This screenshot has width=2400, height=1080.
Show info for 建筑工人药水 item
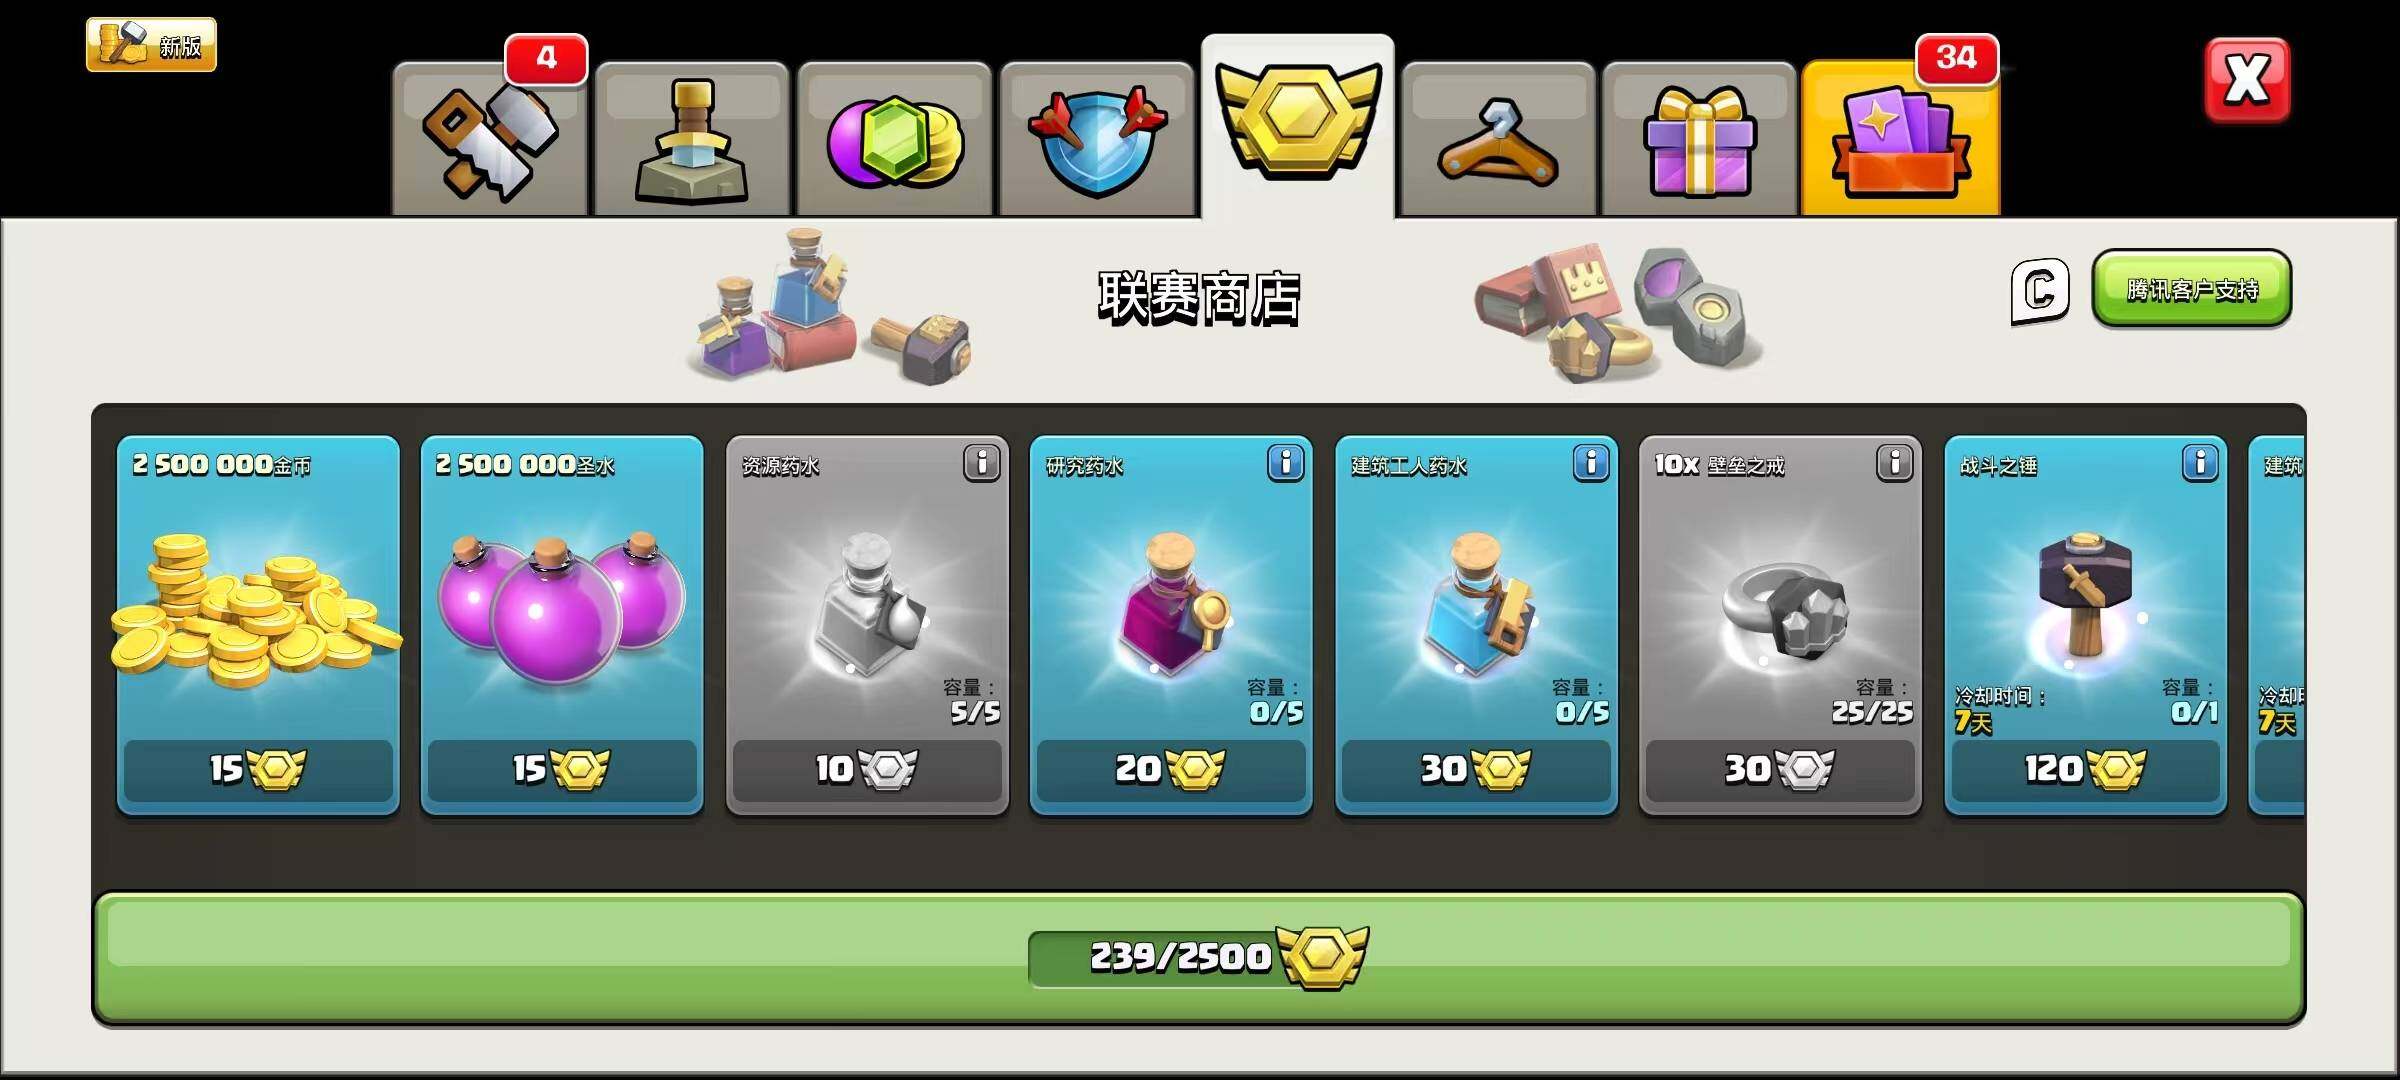(1591, 463)
